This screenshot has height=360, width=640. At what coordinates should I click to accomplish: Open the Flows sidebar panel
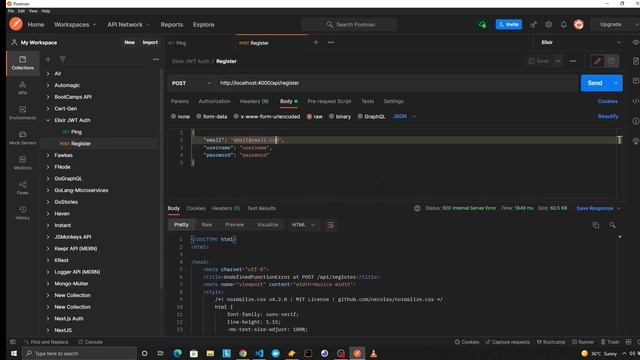[22, 188]
